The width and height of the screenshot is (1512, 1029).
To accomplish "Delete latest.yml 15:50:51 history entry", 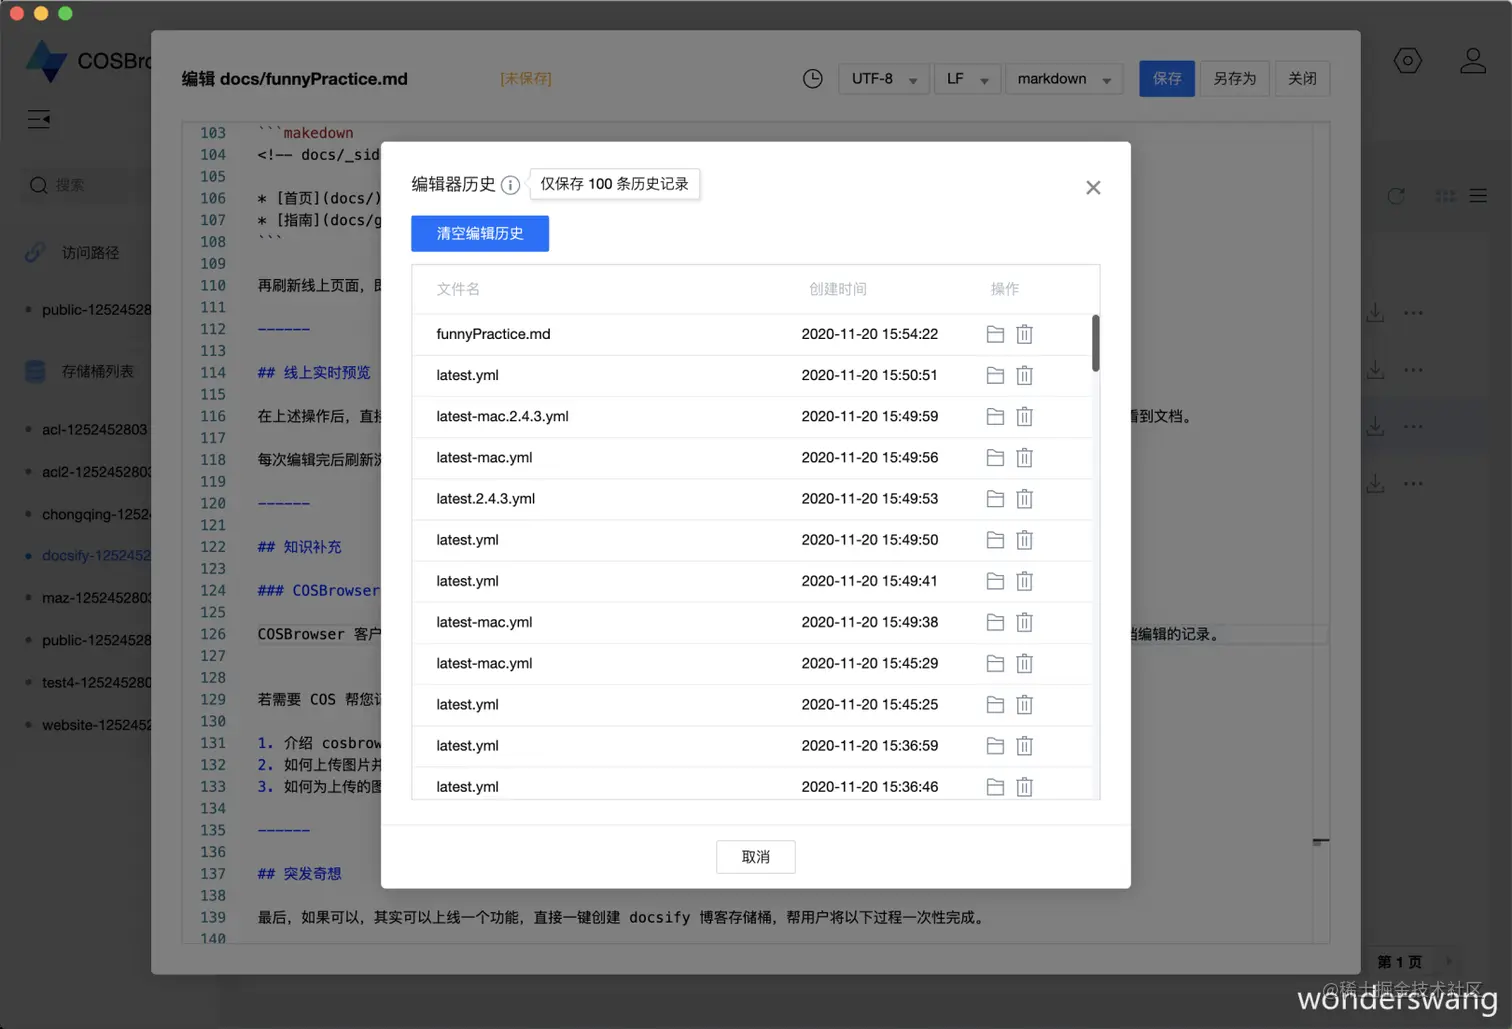I will coord(1024,375).
